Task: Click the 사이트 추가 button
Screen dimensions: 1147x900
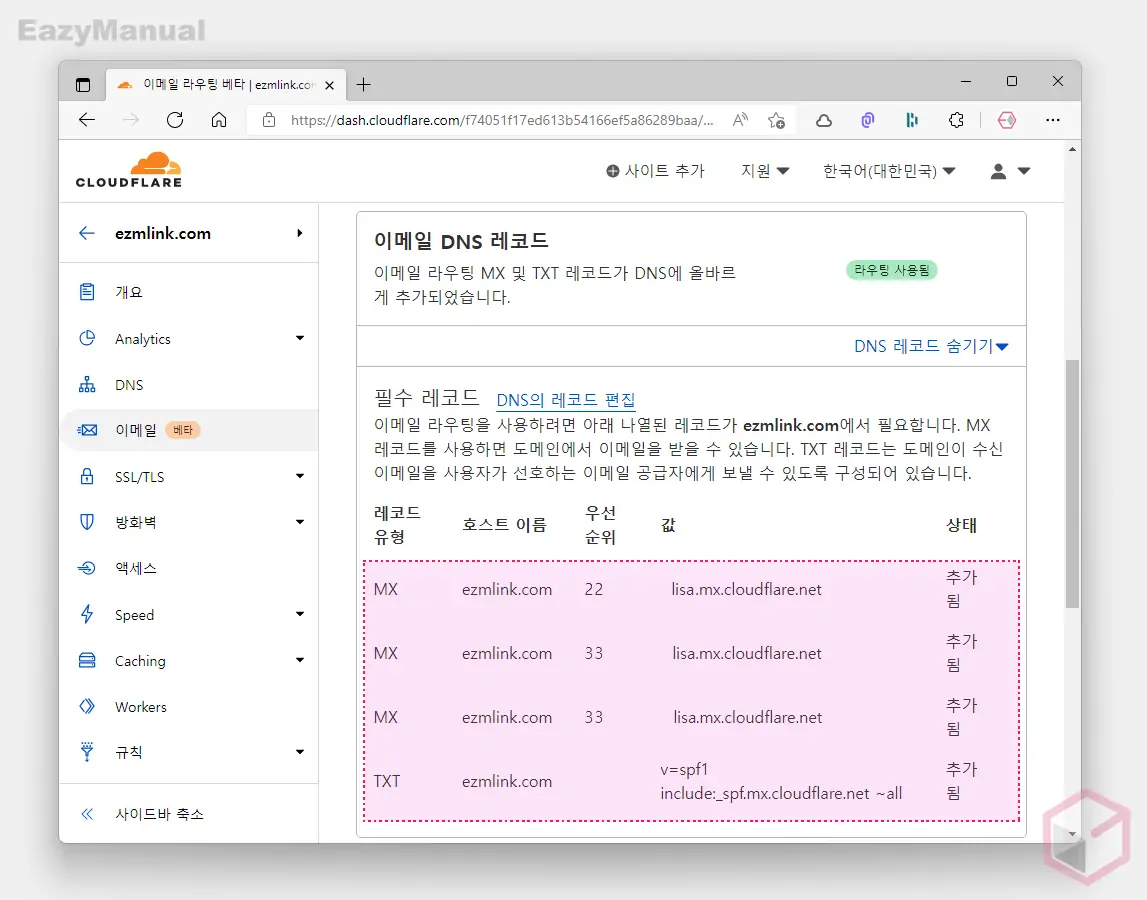Action: pyautogui.click(x=655, y=171)
